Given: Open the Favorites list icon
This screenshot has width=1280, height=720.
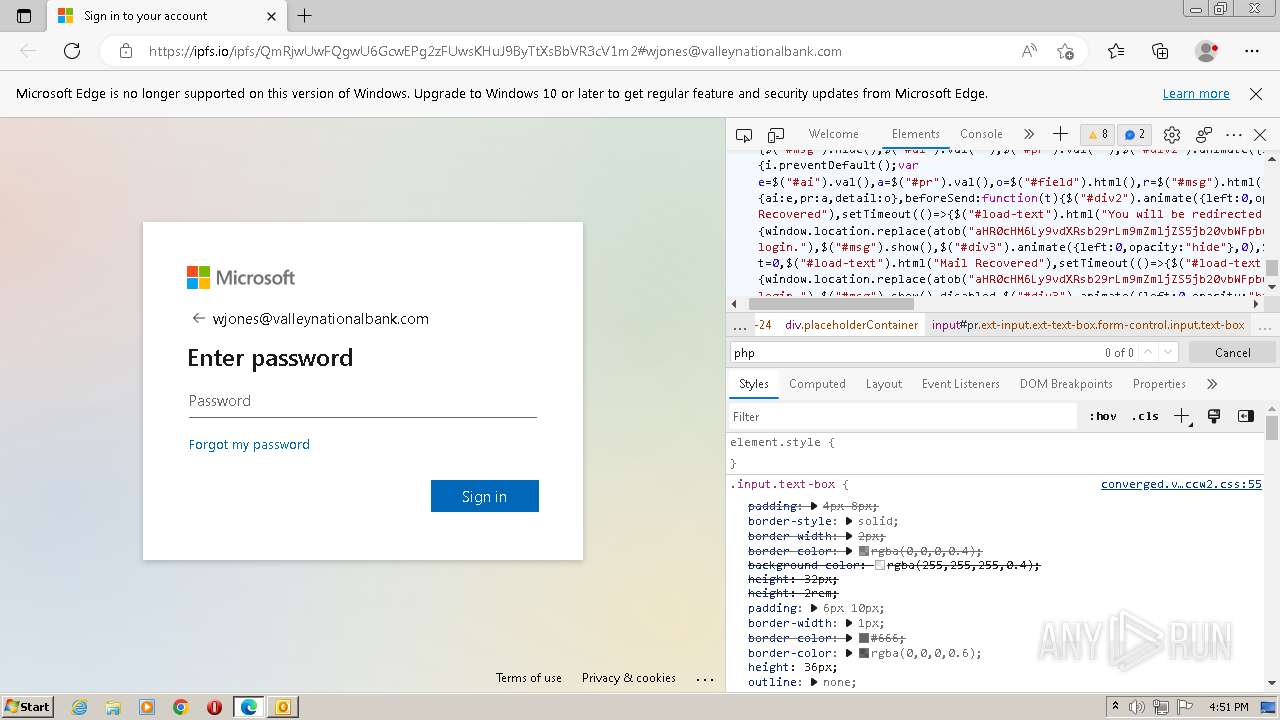Looking at the screenshot, I should click(1116, 51).
